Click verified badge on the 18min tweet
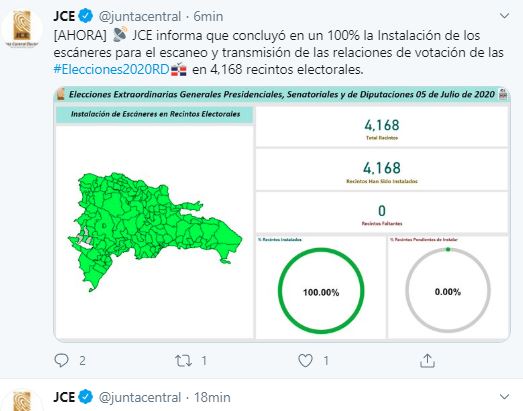523x411 pixels. coord(86,397)
